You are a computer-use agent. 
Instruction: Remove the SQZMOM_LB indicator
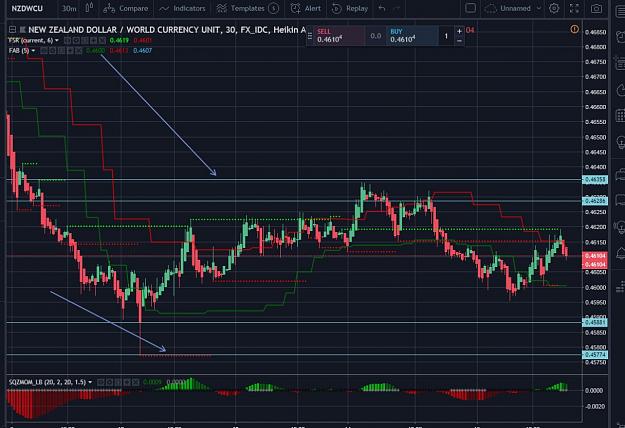(136, 382)
